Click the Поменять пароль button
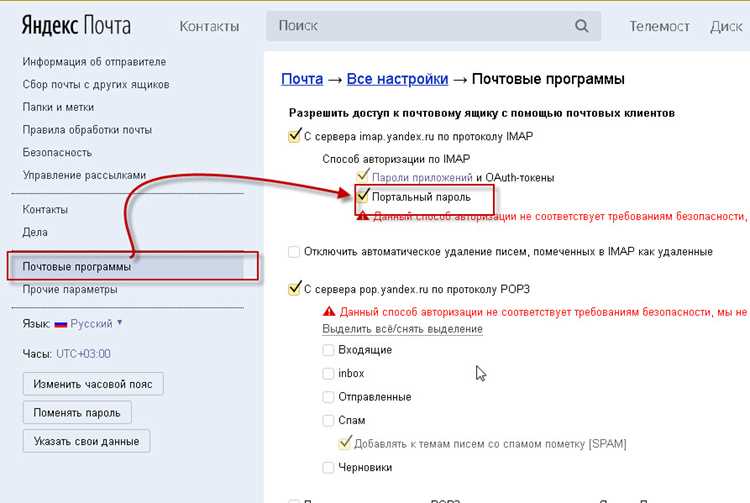 click(77, 413)
